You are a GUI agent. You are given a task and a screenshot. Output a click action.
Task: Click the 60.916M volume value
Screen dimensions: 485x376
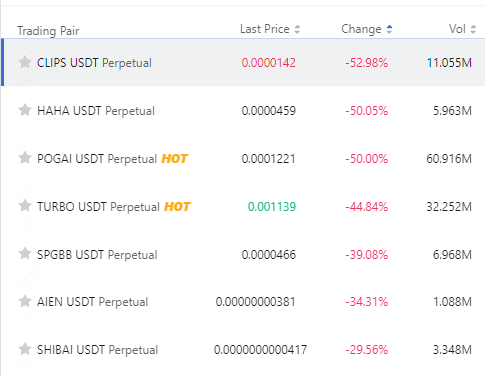coord(449,159)
